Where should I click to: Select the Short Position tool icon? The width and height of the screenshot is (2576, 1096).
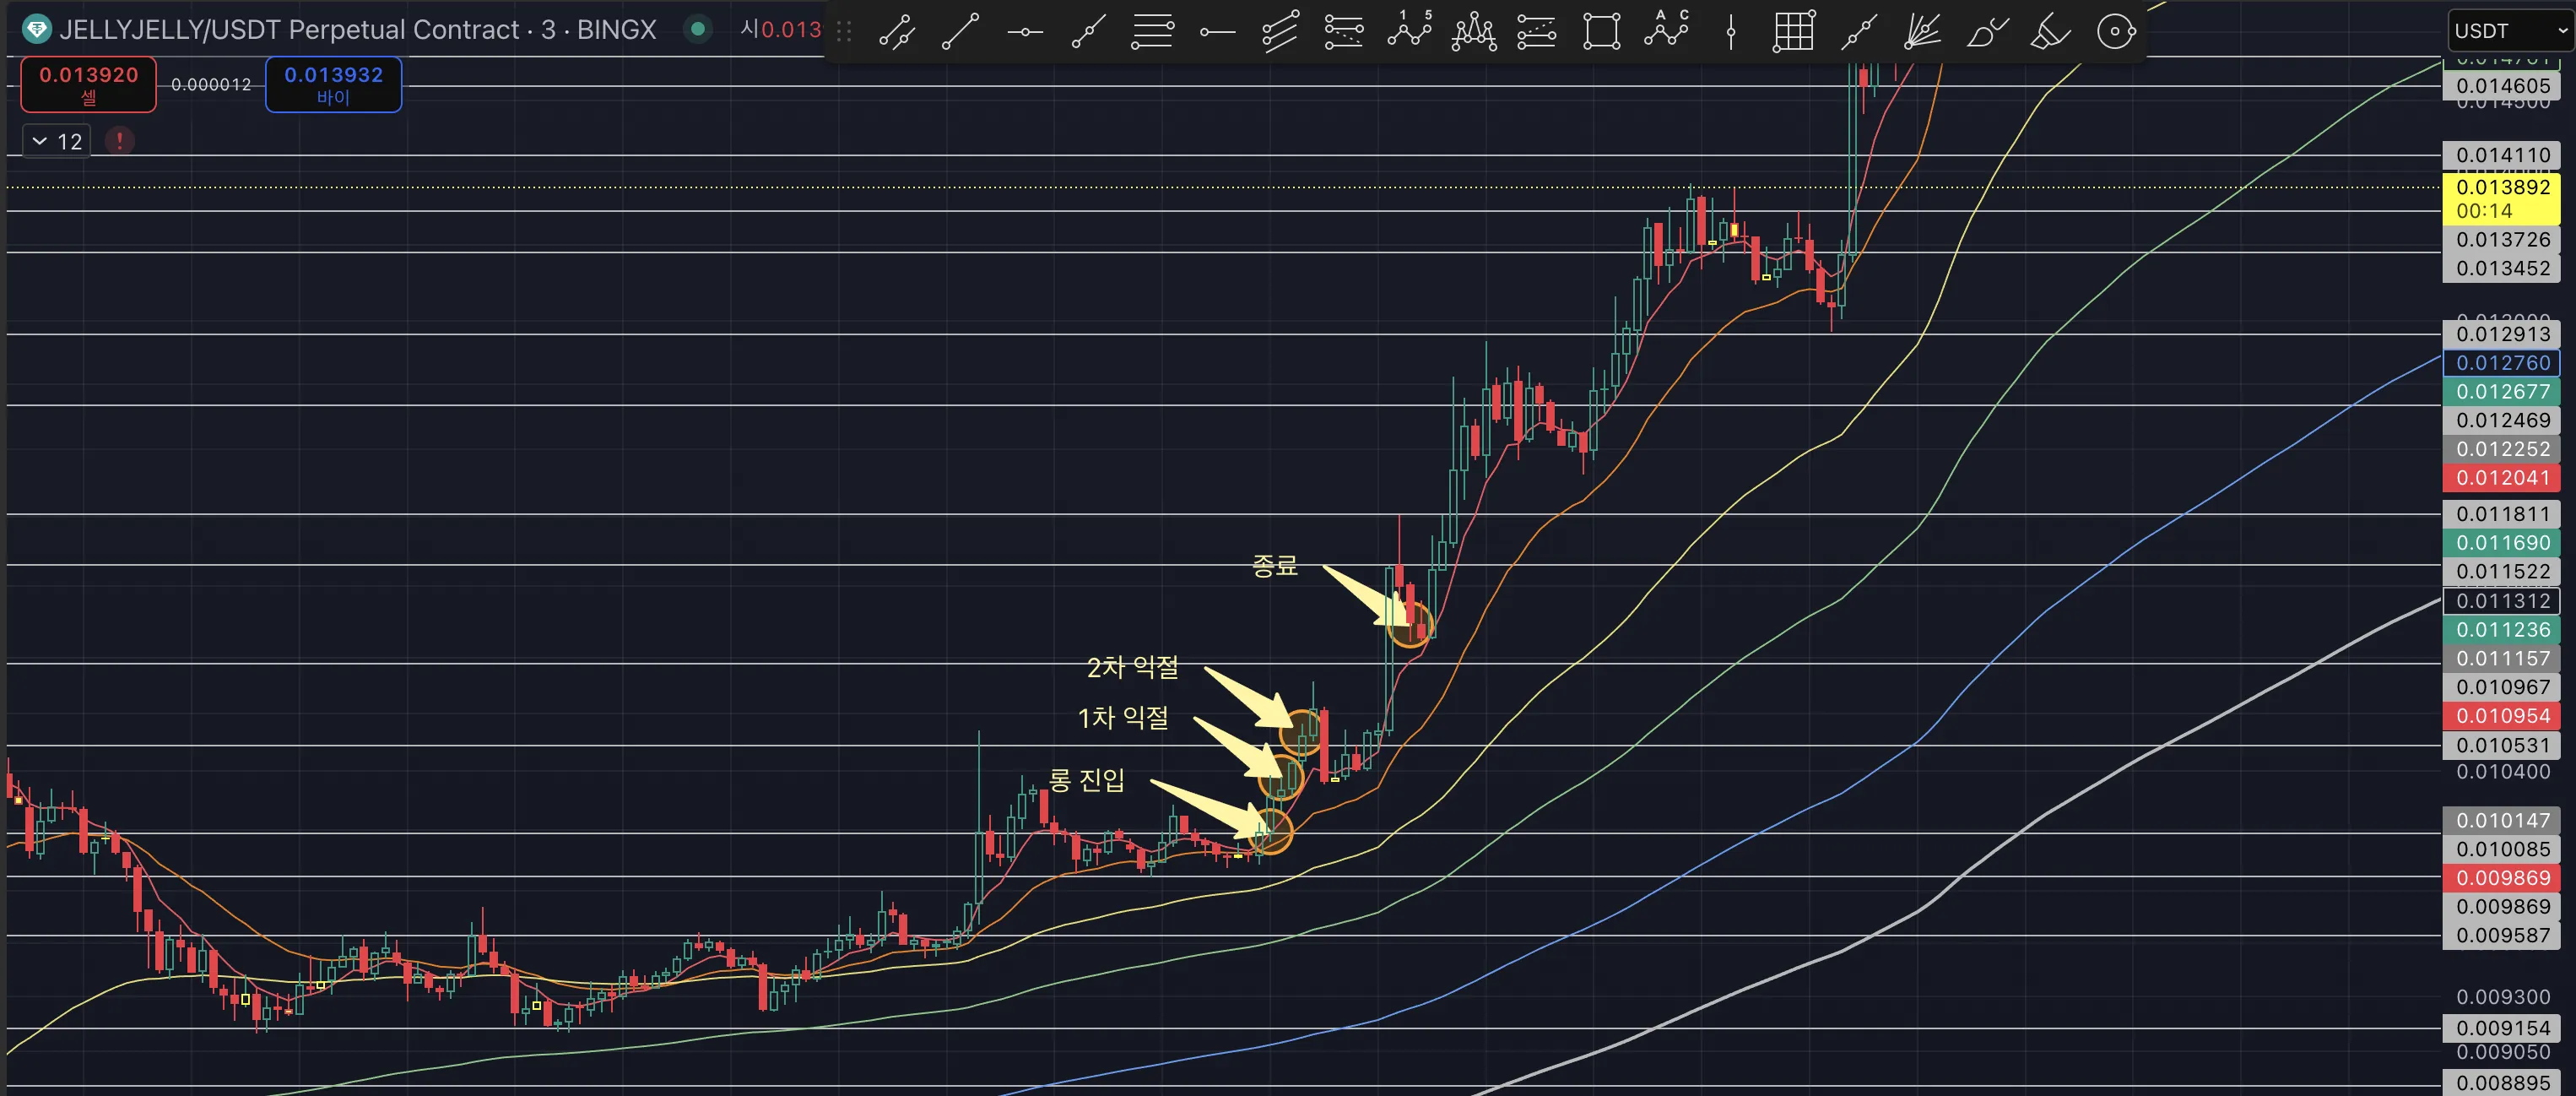[1537, 31]
